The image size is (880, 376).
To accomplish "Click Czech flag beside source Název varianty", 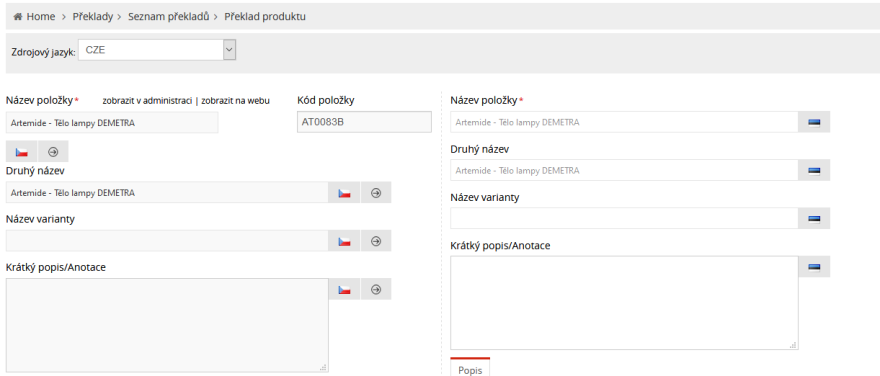I will 345,241.
